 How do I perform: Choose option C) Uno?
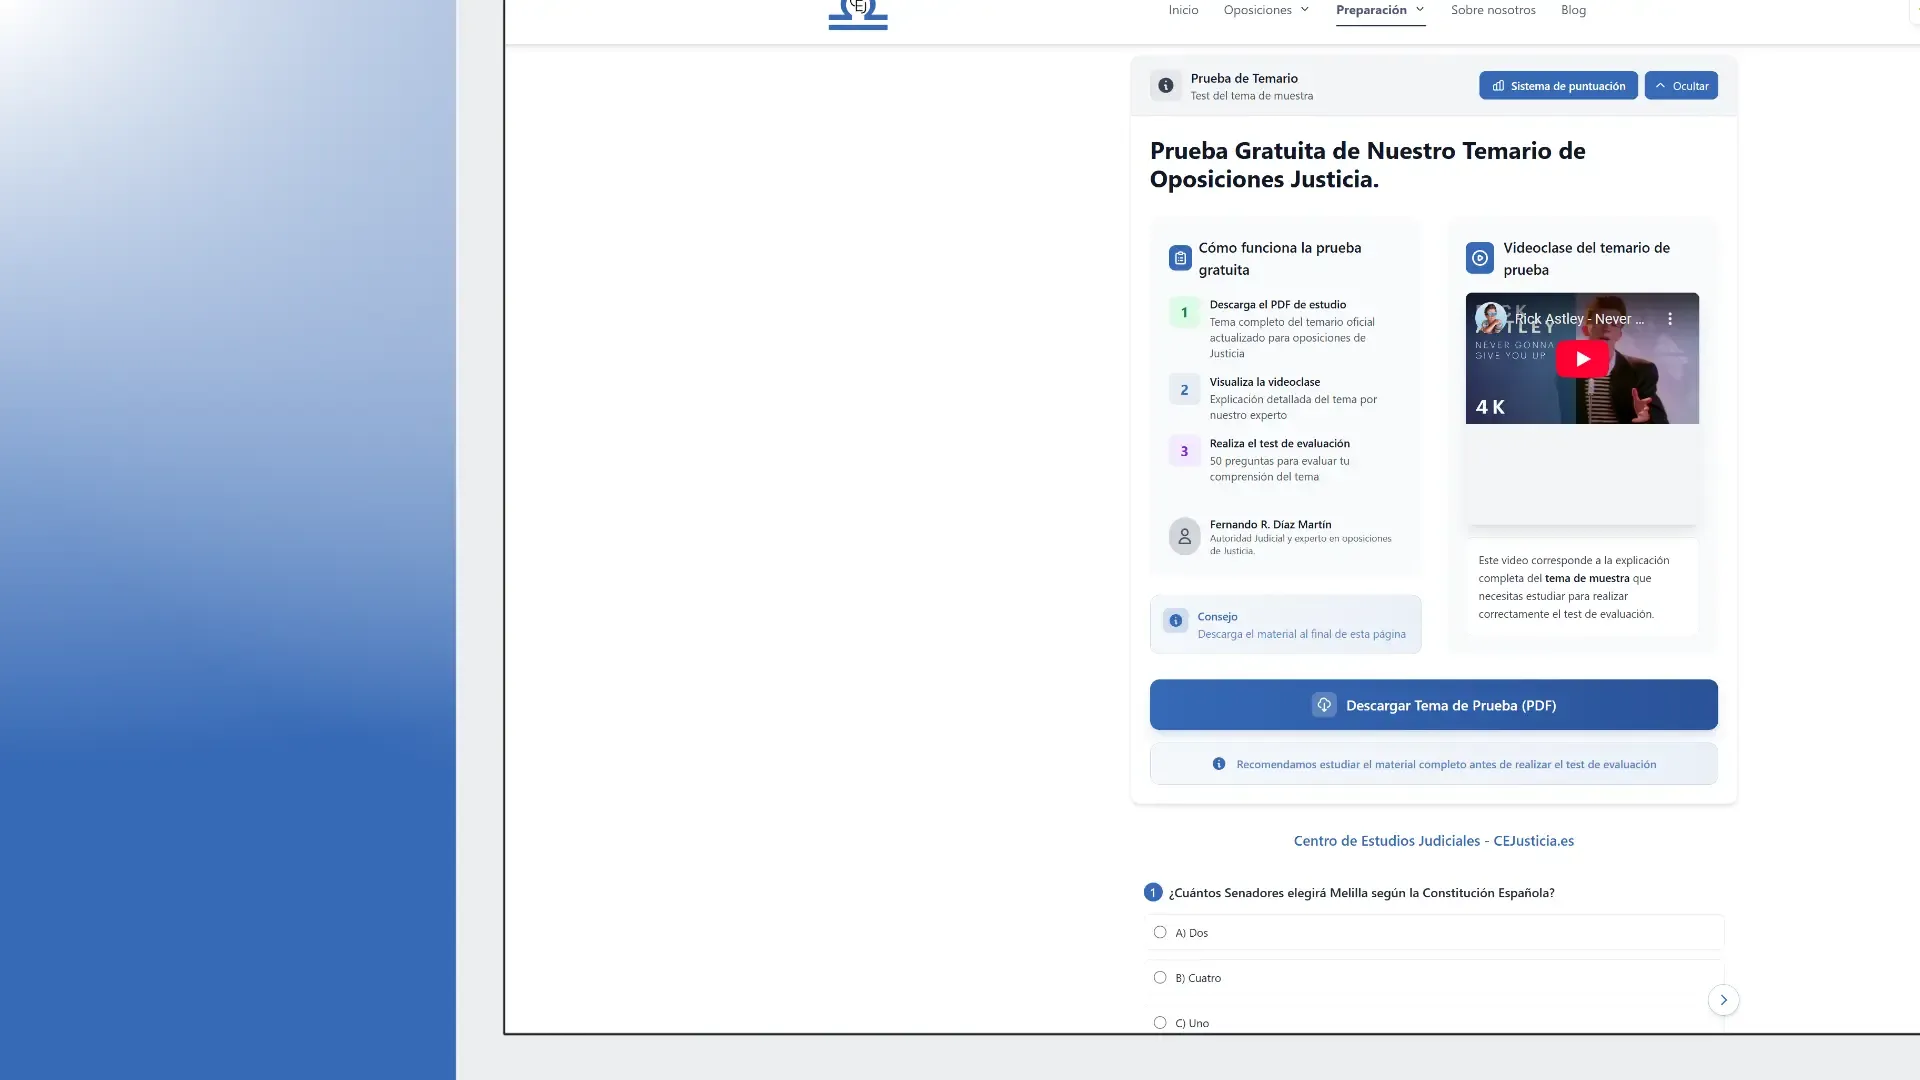click(x=1160, y=1022)
